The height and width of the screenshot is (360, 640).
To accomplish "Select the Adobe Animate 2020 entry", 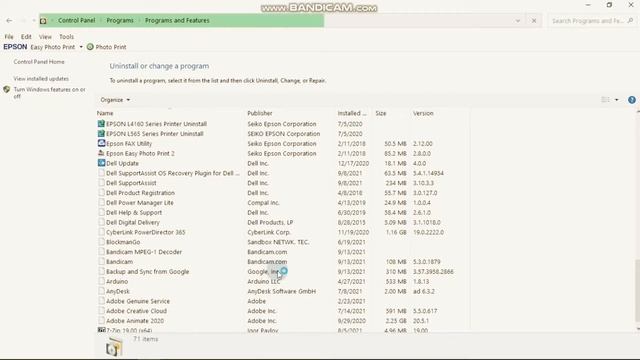I will click(135, 320).
